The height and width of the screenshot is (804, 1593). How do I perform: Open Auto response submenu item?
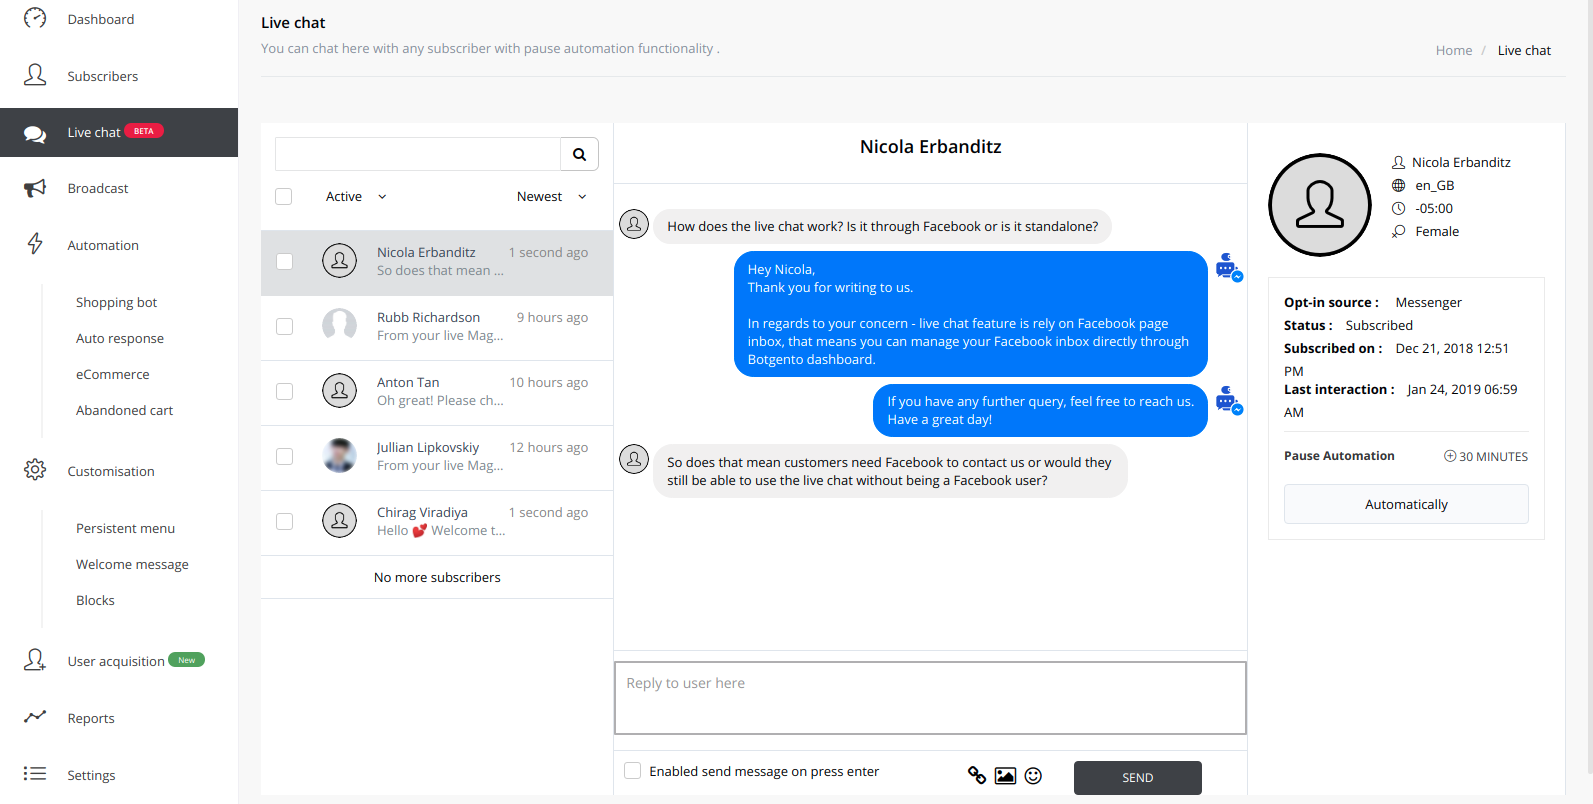click(120, 338)
